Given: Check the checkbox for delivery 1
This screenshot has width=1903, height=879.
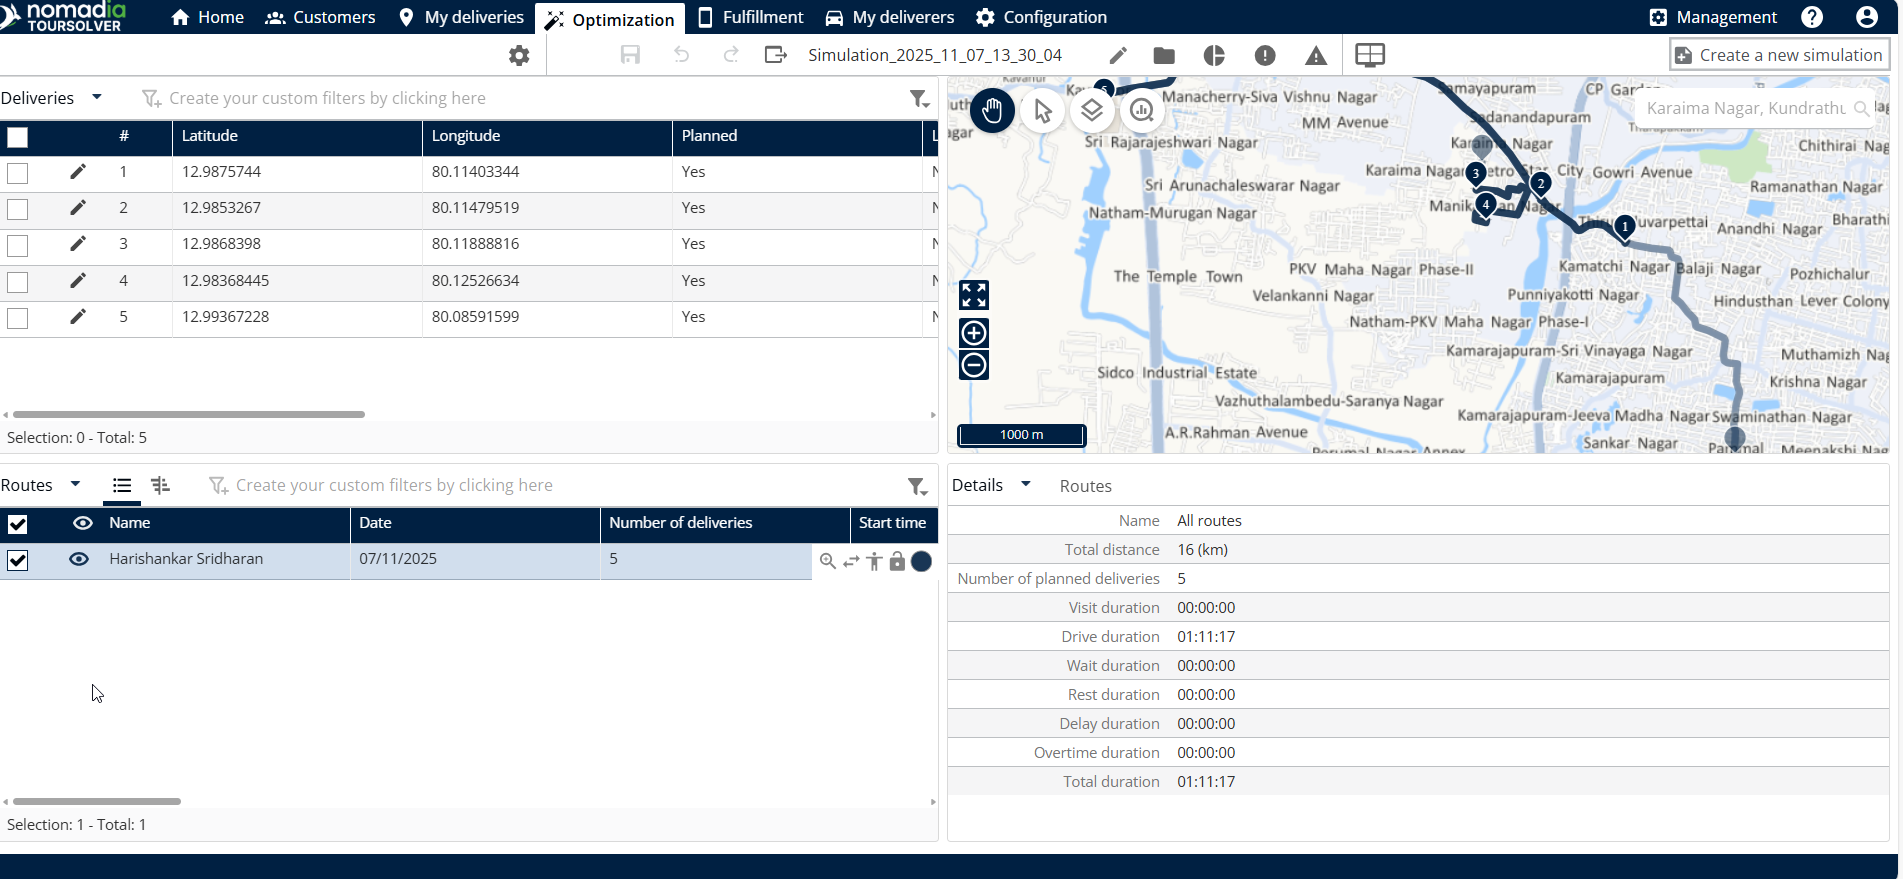Looking at the screenshot, I should (x=18, y=173).
